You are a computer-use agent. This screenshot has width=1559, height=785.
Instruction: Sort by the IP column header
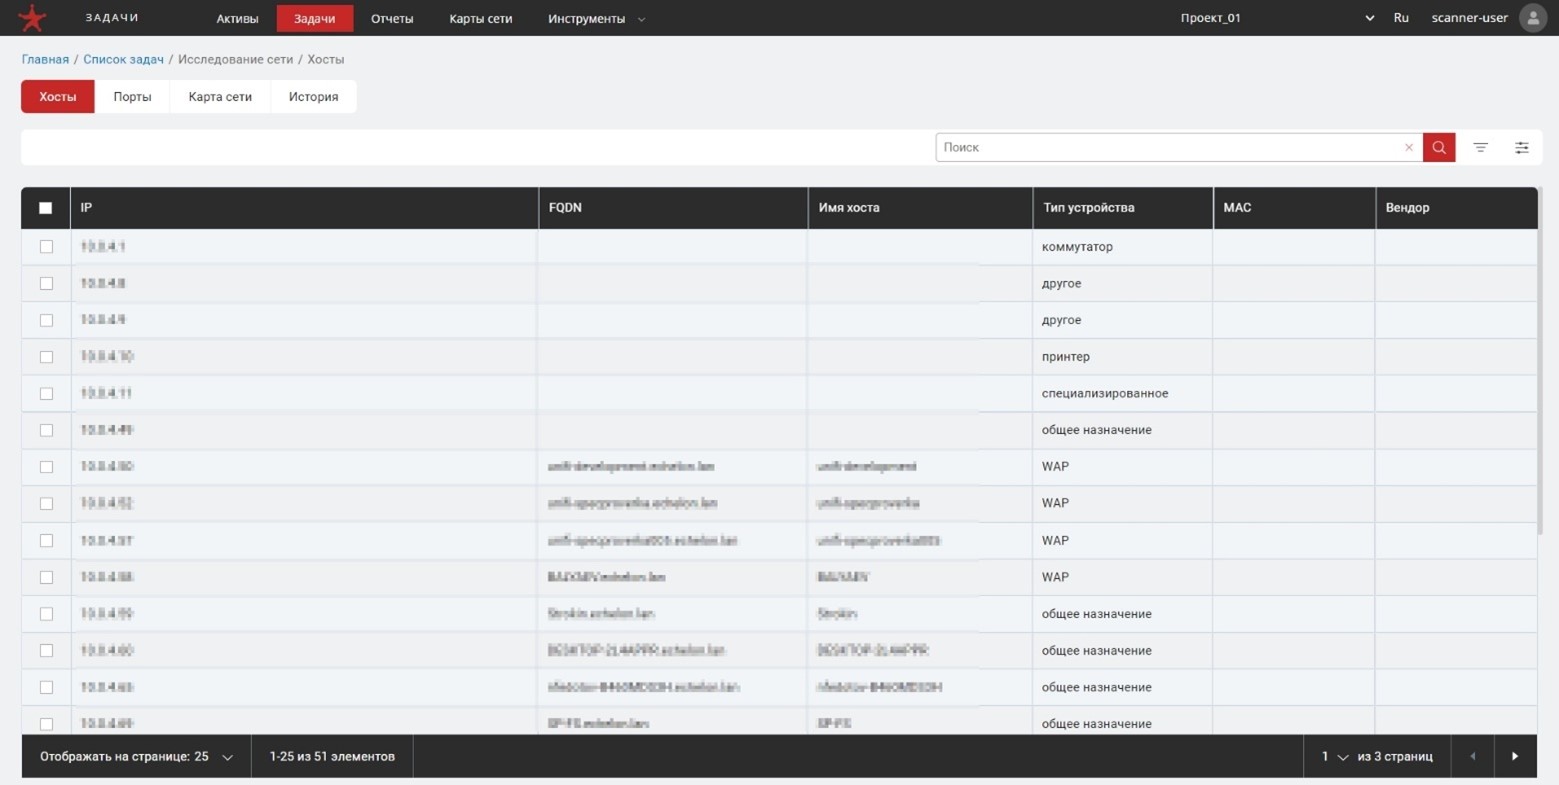tap(304, 208)
